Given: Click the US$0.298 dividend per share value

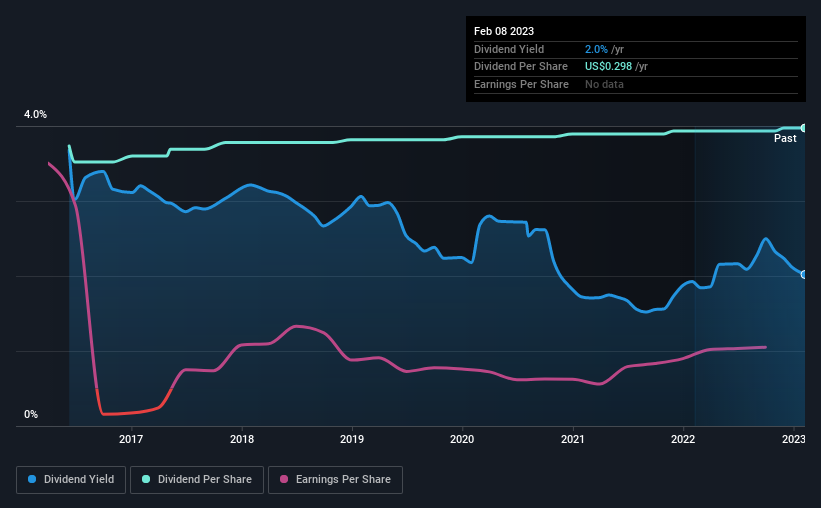Looking at the screenshot, I should point(608,67).
